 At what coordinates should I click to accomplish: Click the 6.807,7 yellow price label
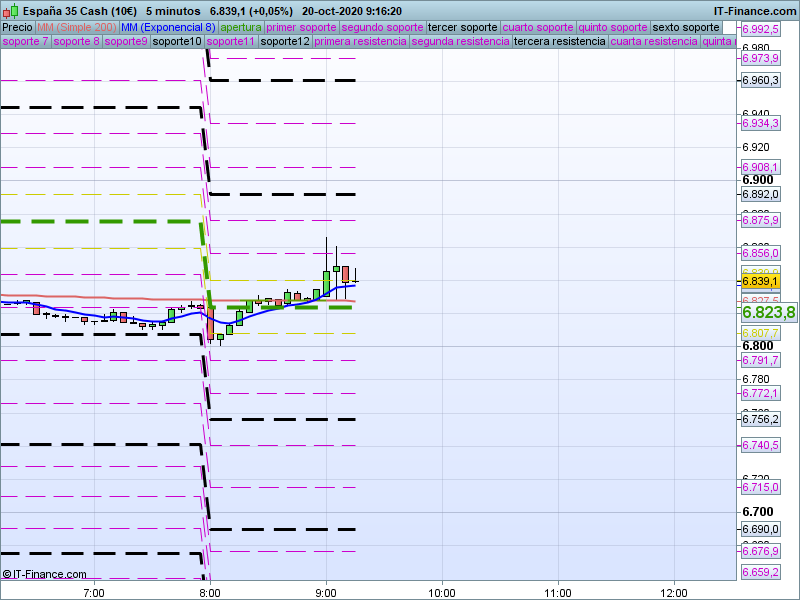pos(760,333)
